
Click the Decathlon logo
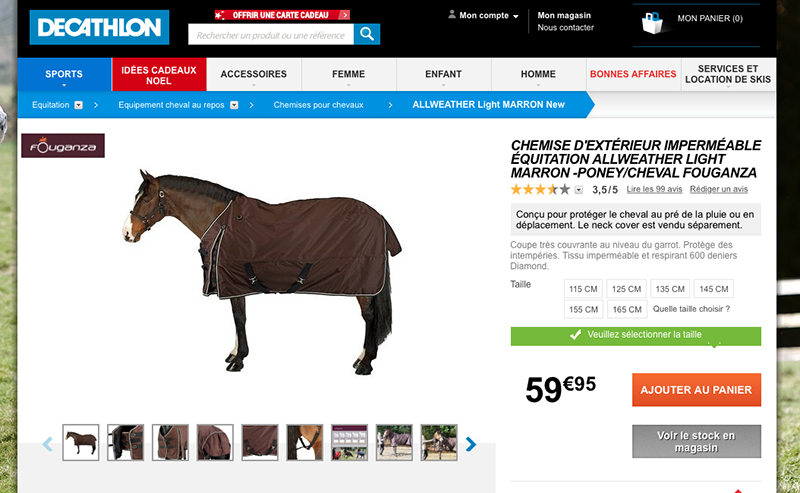pos(99,27)
